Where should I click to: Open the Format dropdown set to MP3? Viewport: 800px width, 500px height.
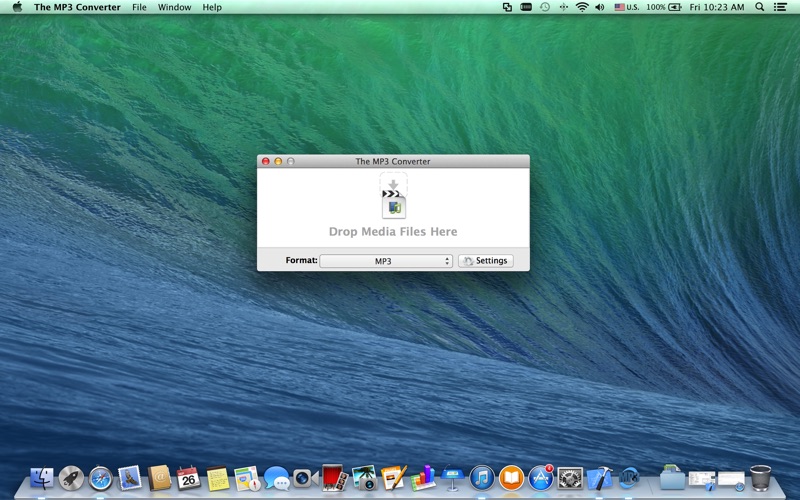[386, 261]
